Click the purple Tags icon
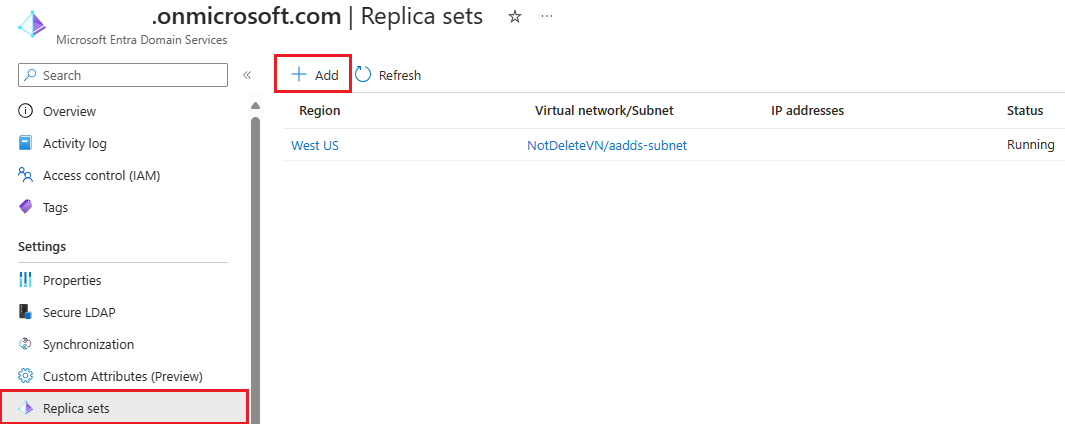The image size is (1065, 424). (x=26, y=207)
